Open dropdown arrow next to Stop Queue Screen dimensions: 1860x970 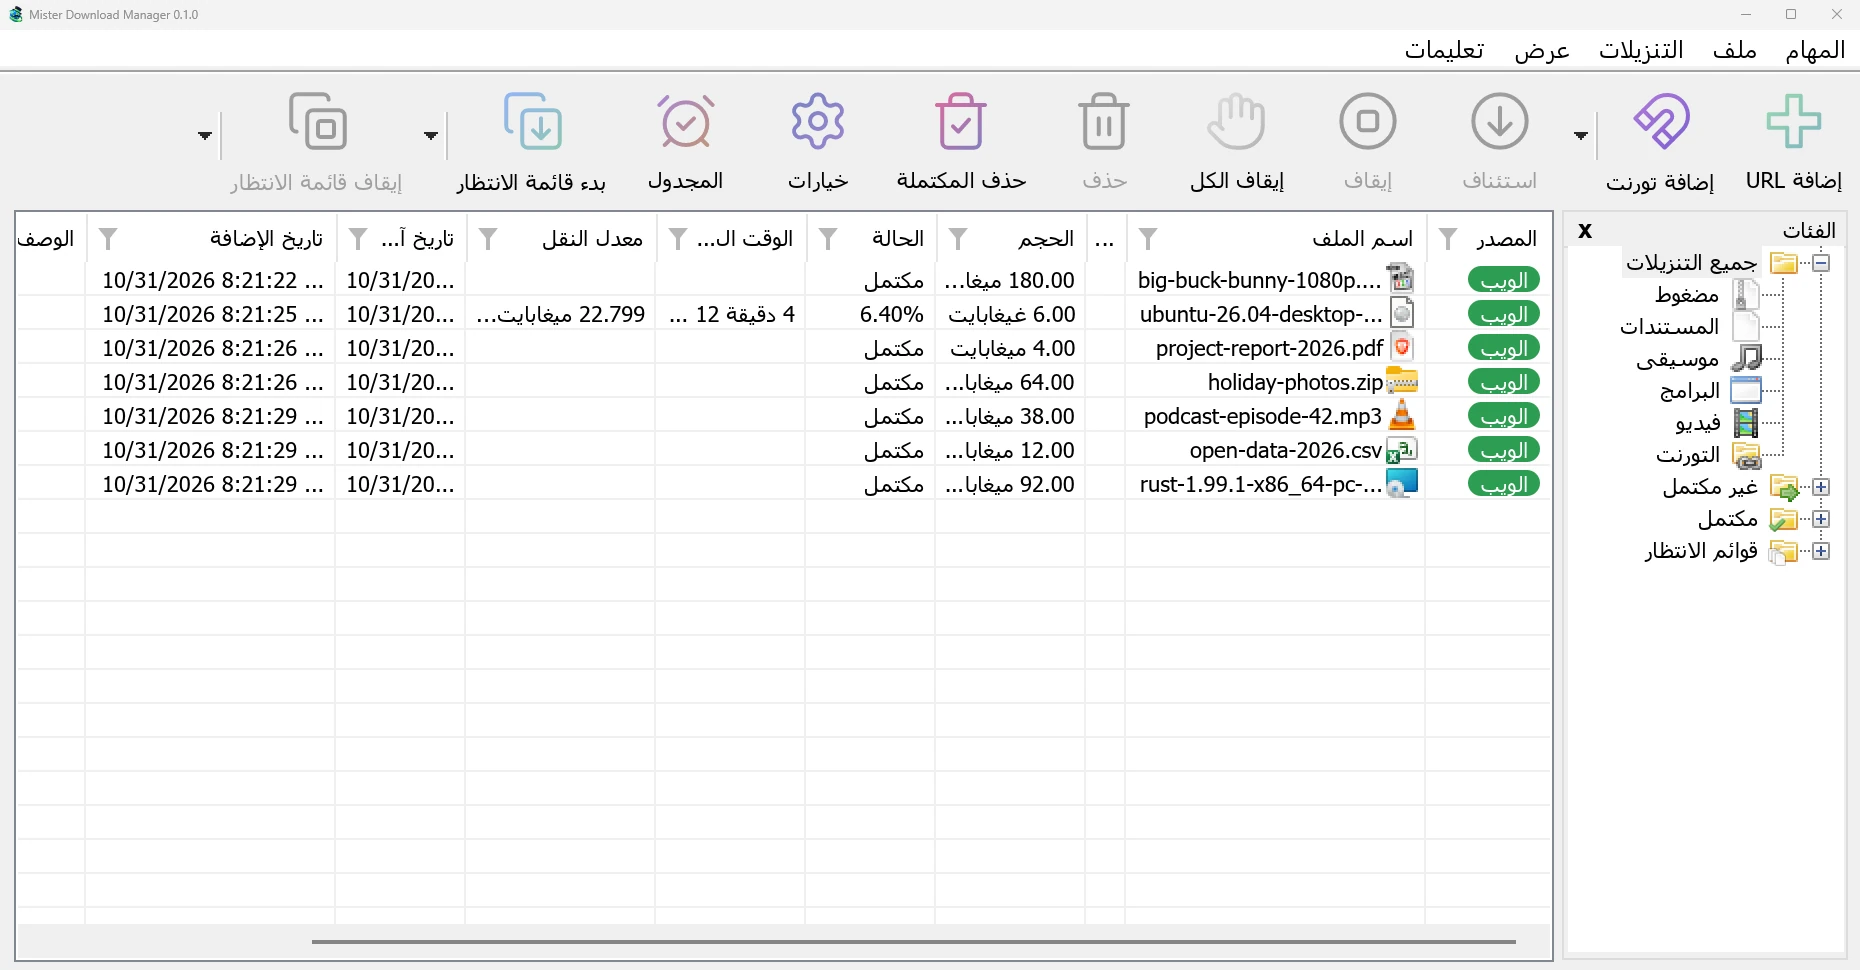205,135
